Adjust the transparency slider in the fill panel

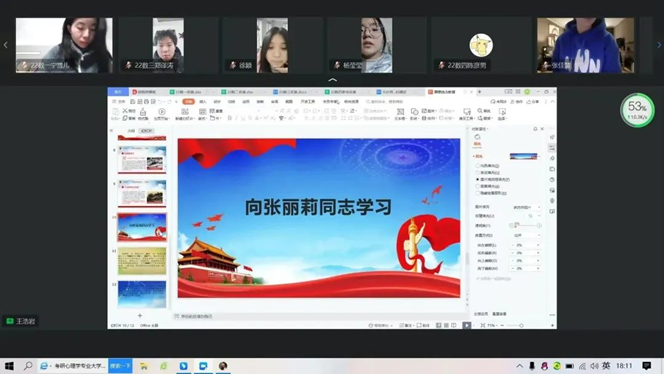click(x=525, y=226)
